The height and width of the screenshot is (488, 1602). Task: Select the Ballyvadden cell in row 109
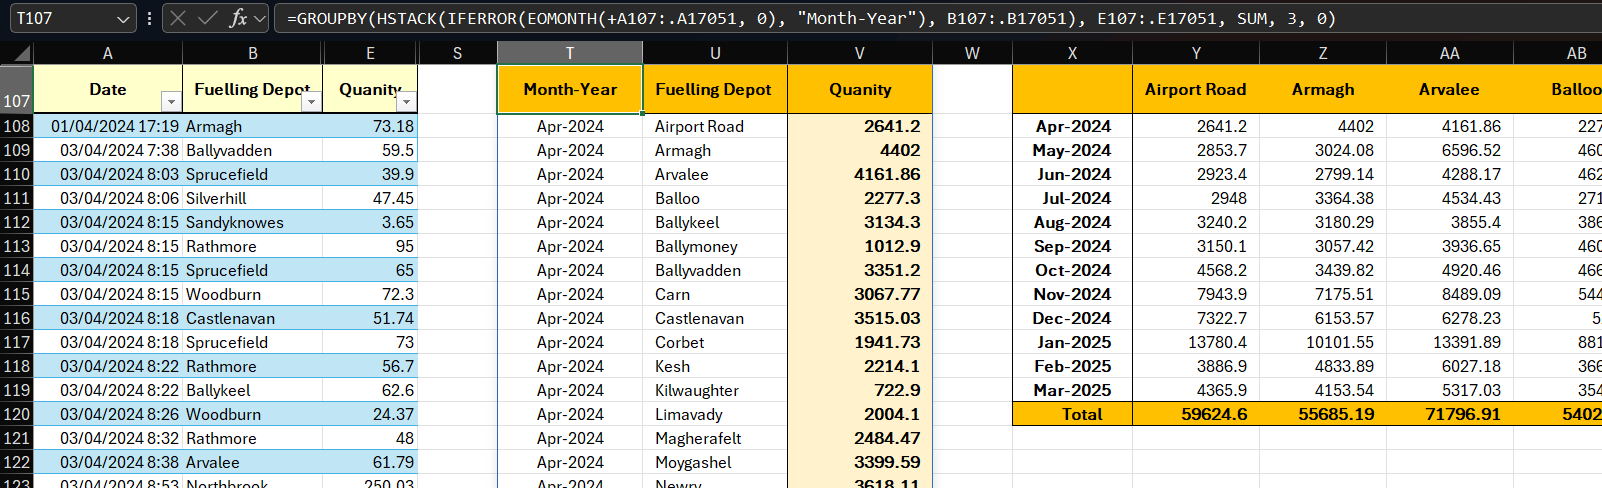(253, 150)
